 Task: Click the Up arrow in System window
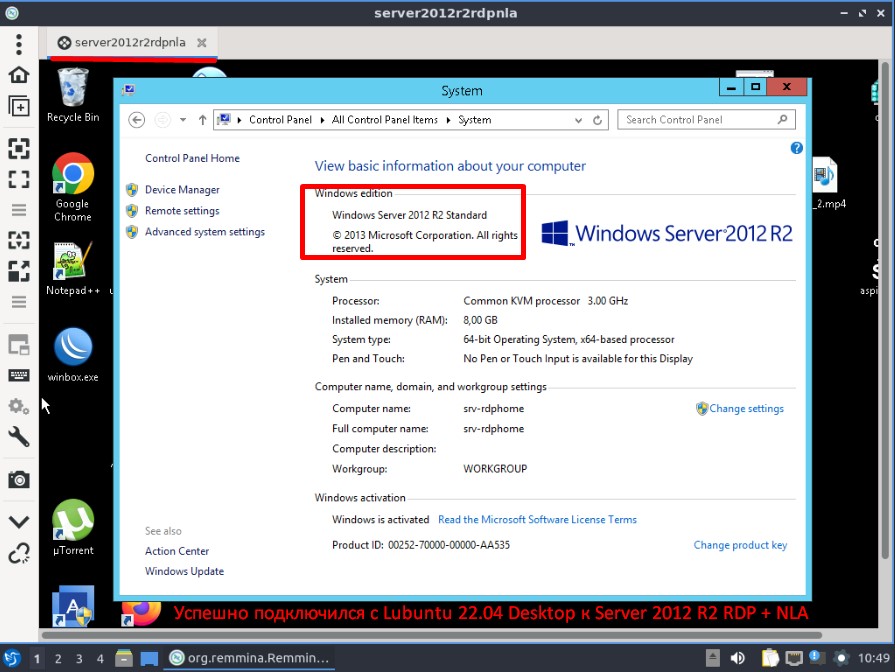[x=202, y=120]
